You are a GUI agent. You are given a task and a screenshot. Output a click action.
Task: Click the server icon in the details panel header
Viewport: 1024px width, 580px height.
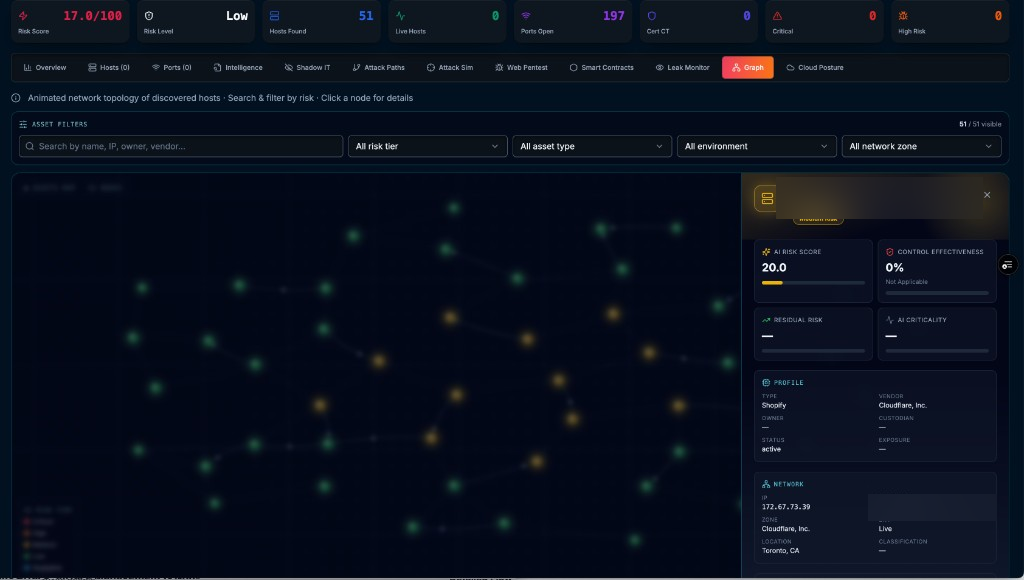pyautogui.click(x=767, y=199)
